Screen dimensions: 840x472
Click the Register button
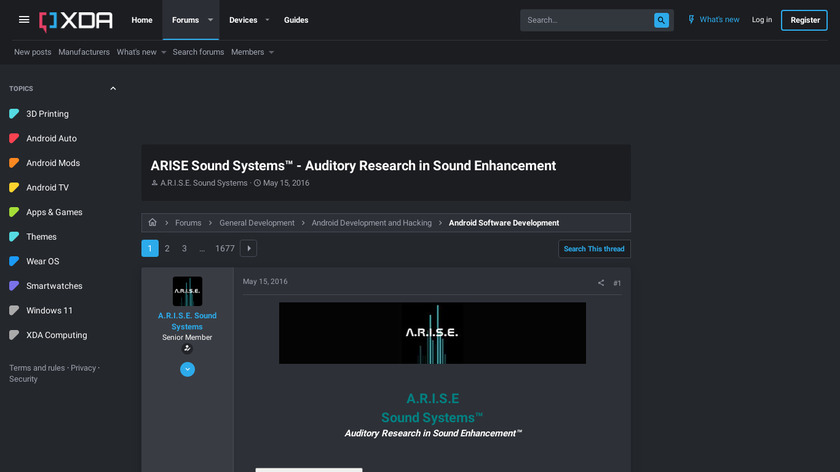(x=804, y=20)
